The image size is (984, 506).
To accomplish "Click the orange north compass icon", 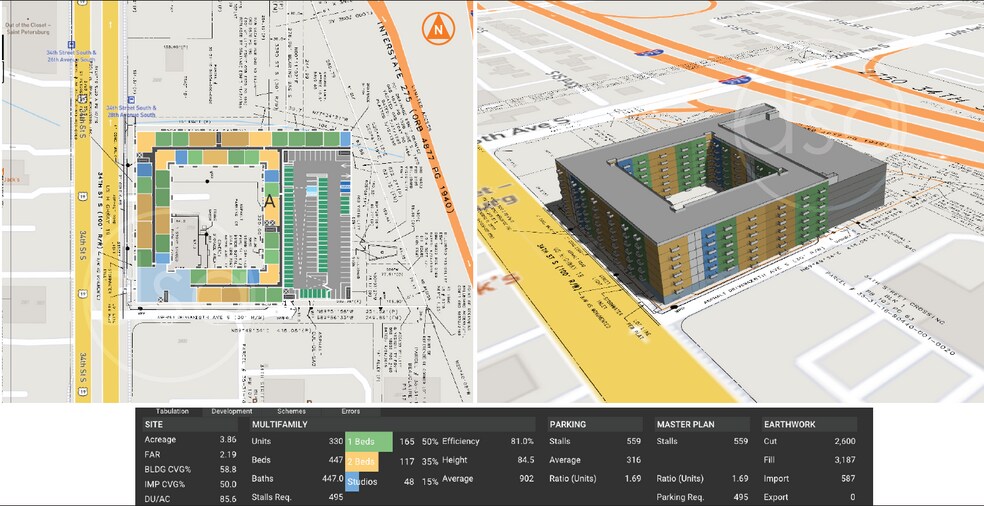I will click(x=435, y=28).
